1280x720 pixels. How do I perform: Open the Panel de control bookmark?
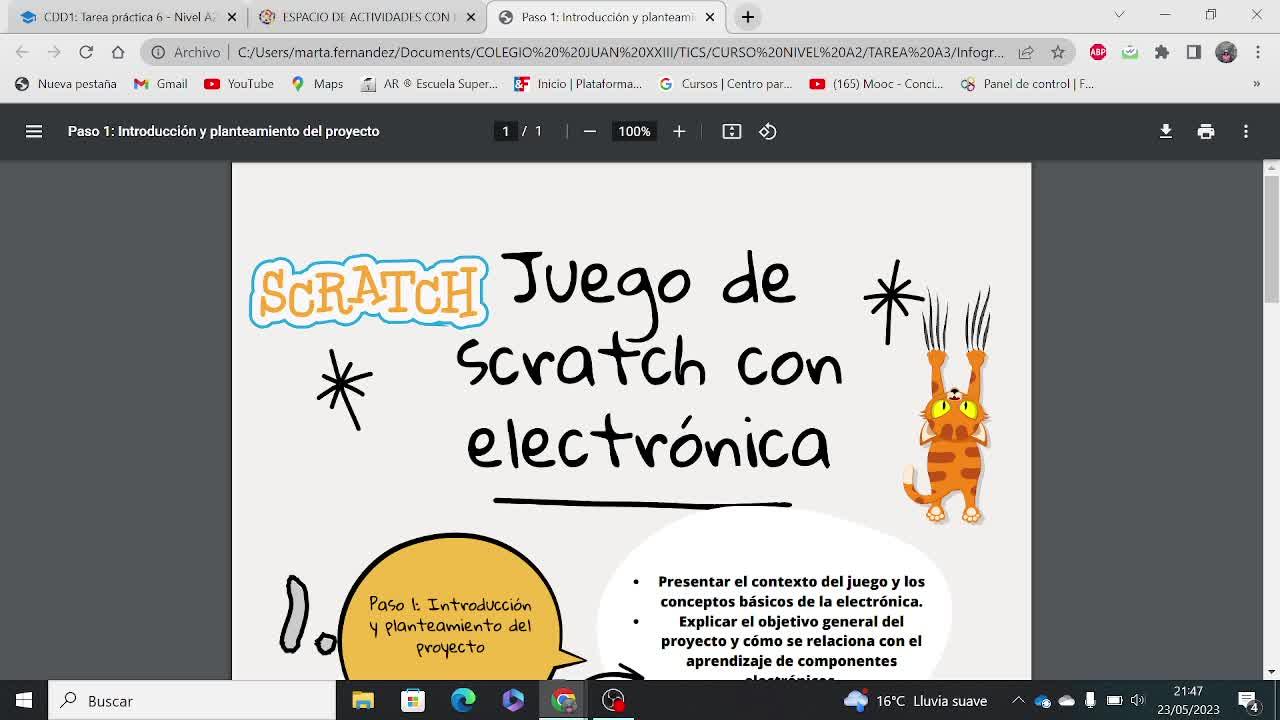pos(1028,84)
